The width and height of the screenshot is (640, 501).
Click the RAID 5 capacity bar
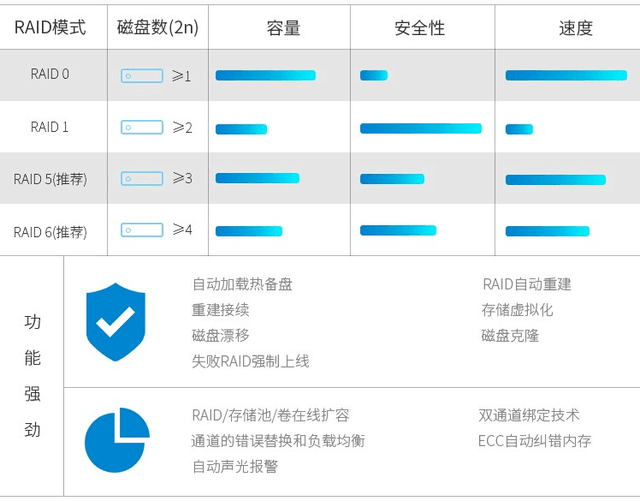258,178
